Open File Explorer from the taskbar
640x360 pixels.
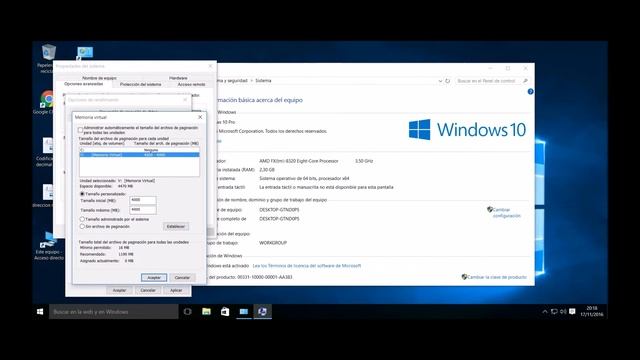[206, 311]
